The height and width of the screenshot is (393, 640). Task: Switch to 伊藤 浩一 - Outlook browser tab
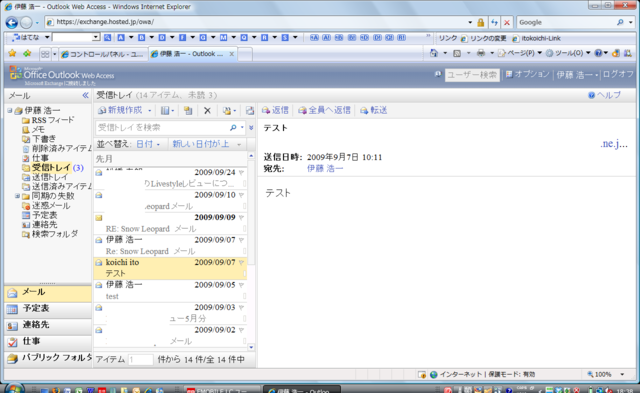coord(193,54)
